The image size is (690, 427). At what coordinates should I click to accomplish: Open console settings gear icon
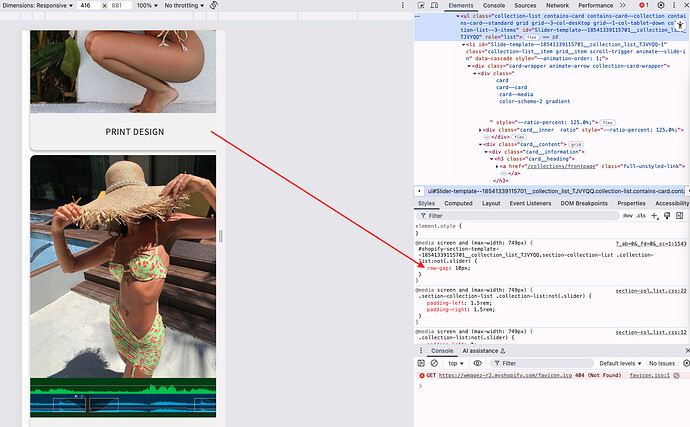coord(686,363)
